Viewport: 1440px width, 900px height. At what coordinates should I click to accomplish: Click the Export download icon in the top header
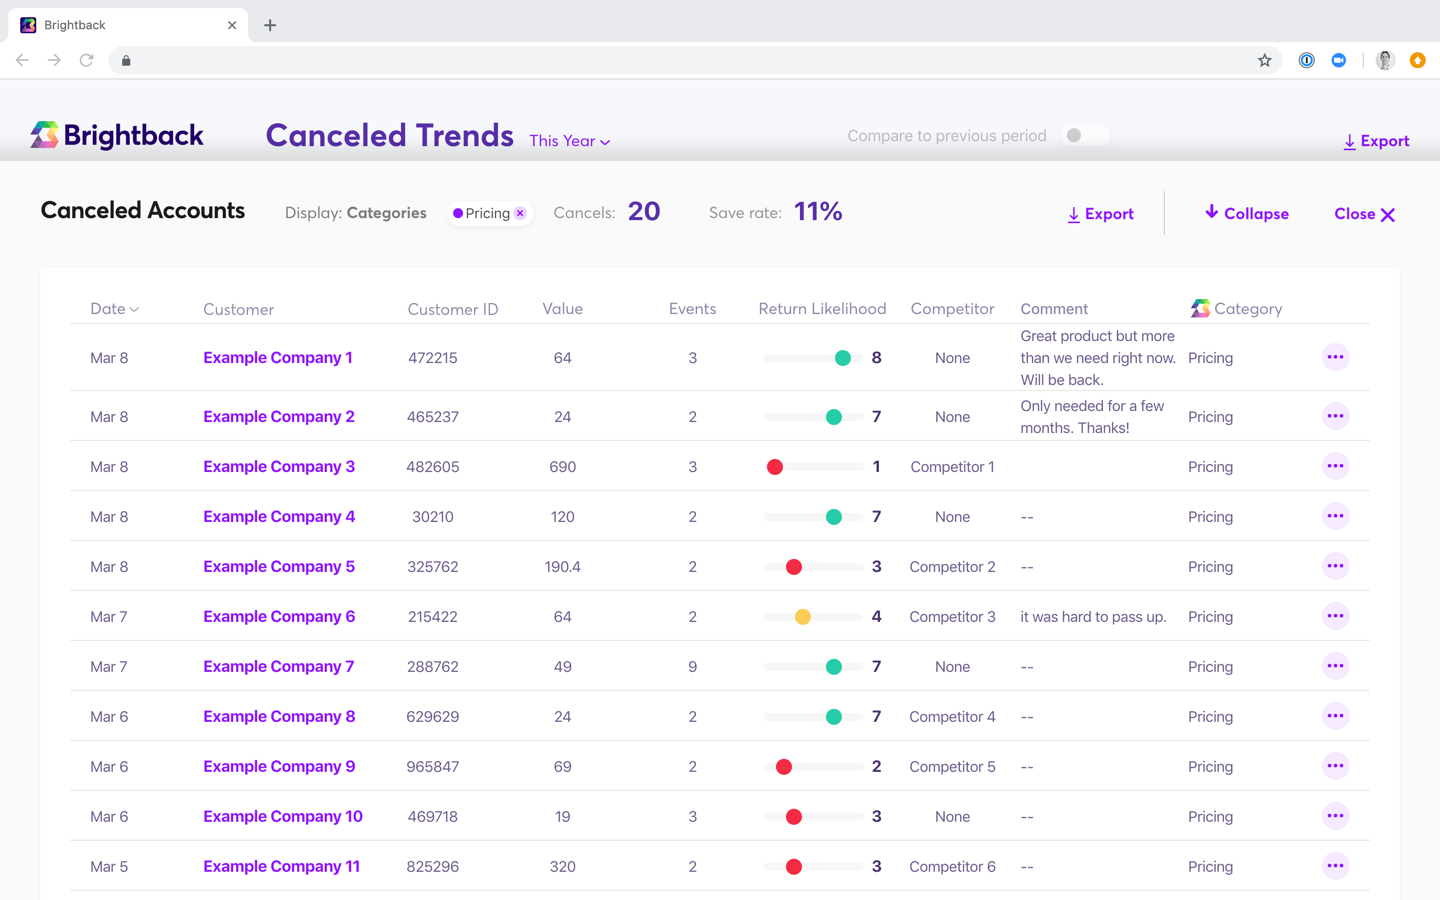(1349, 140)
